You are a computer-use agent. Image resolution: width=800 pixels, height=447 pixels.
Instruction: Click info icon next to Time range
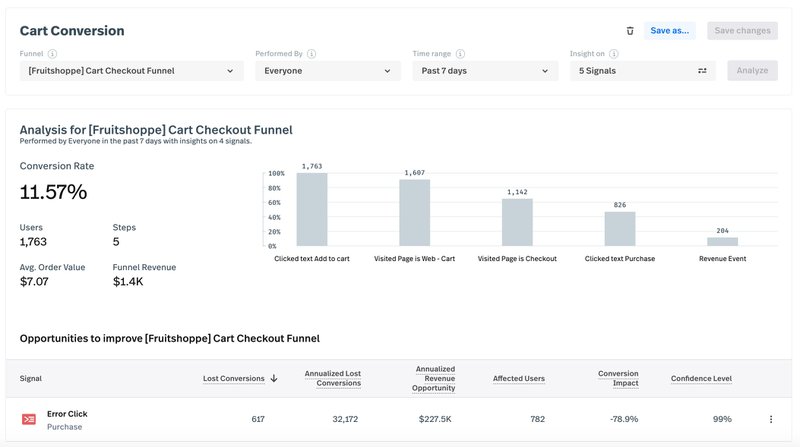(x=460, y=54)
